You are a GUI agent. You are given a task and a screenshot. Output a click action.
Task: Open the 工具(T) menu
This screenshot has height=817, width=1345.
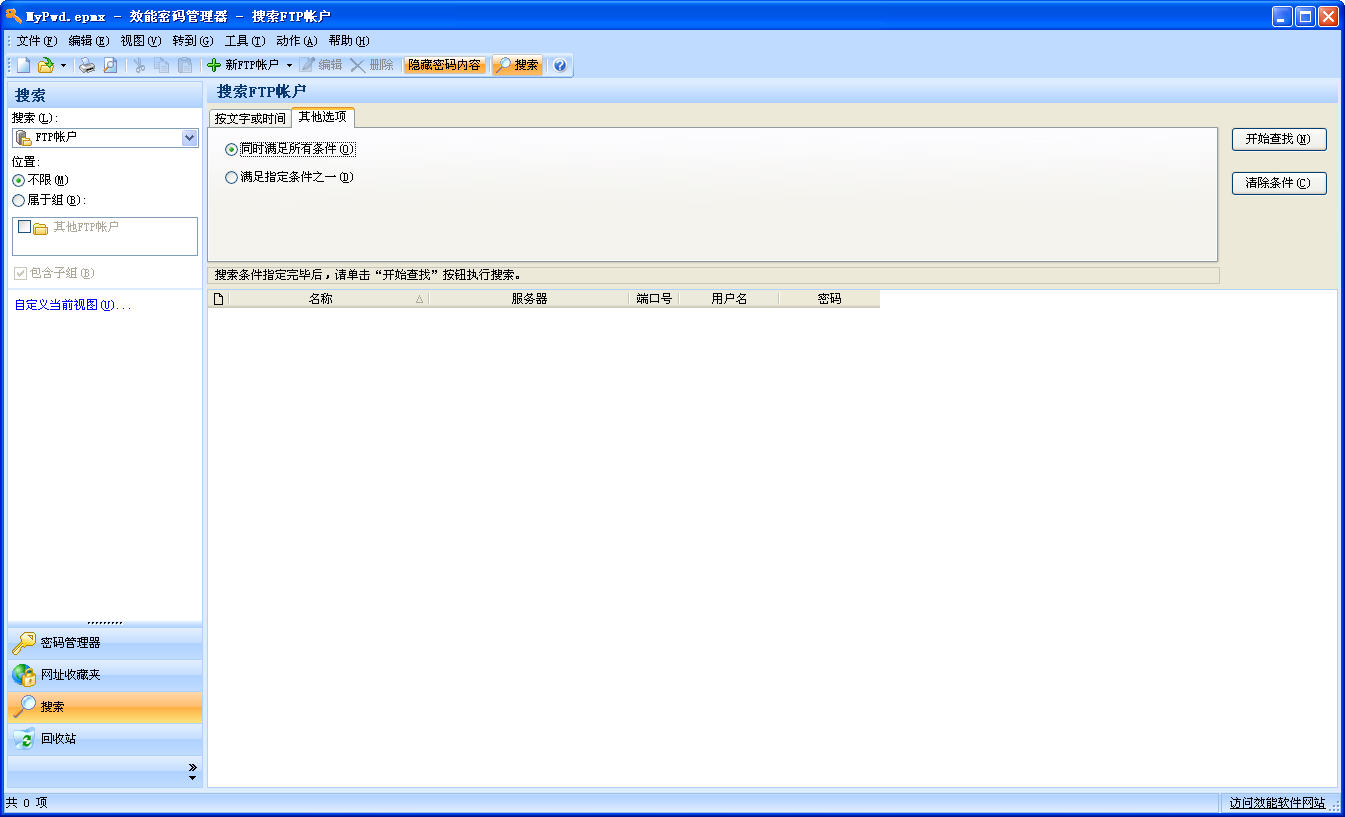pyautogui.click(x=245, y=41)
